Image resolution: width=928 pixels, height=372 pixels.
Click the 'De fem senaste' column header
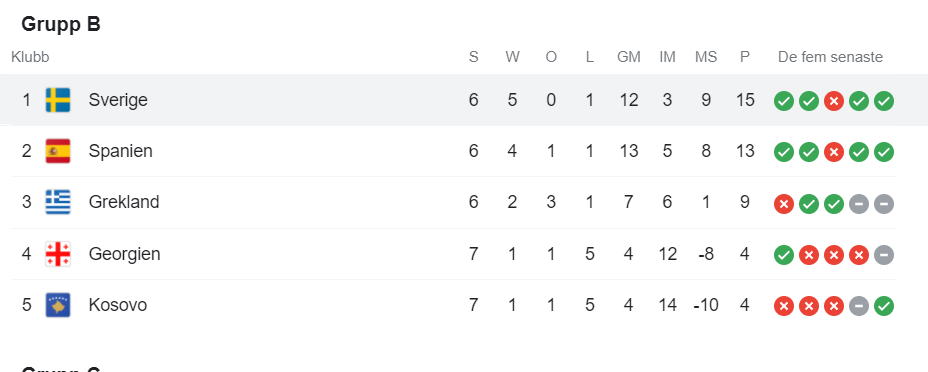(x=830, y=57)
